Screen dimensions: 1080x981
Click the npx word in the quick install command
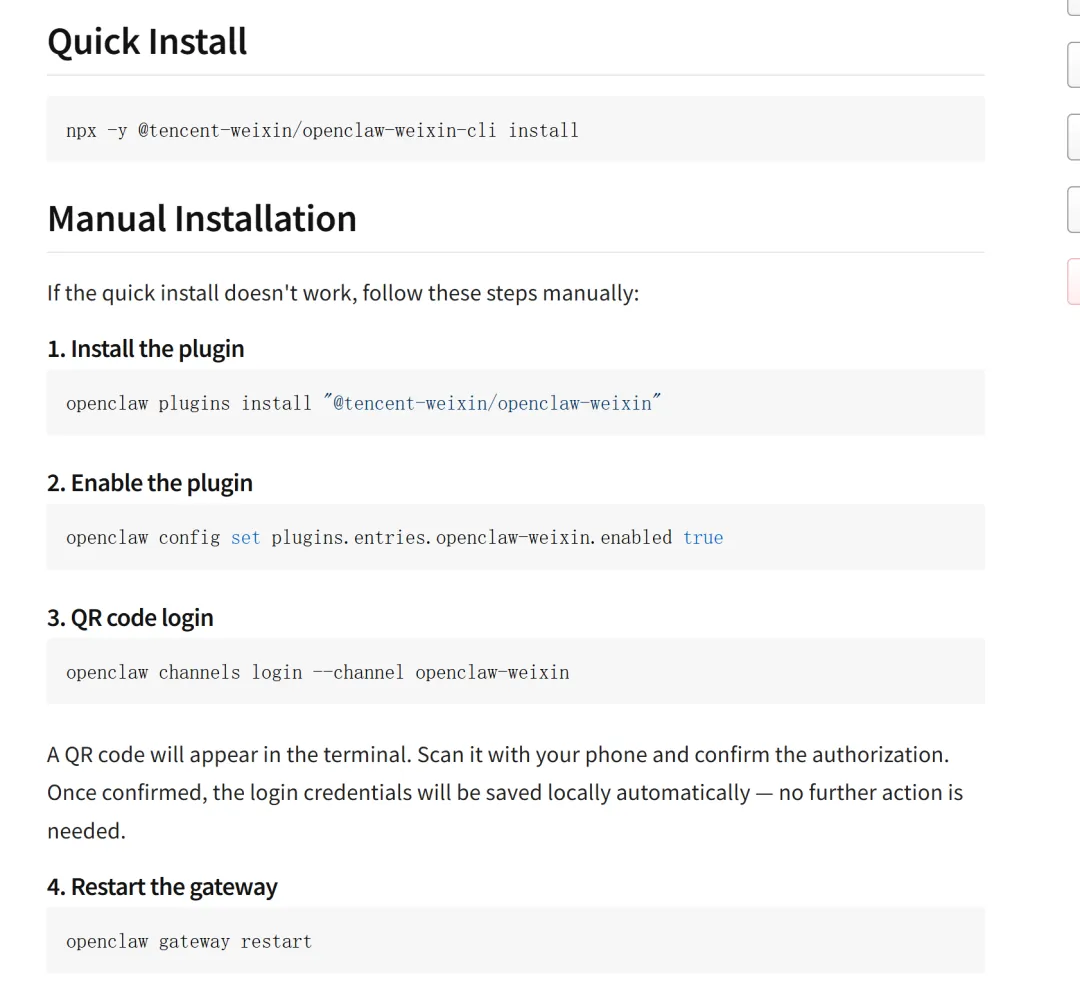(81, 130)
